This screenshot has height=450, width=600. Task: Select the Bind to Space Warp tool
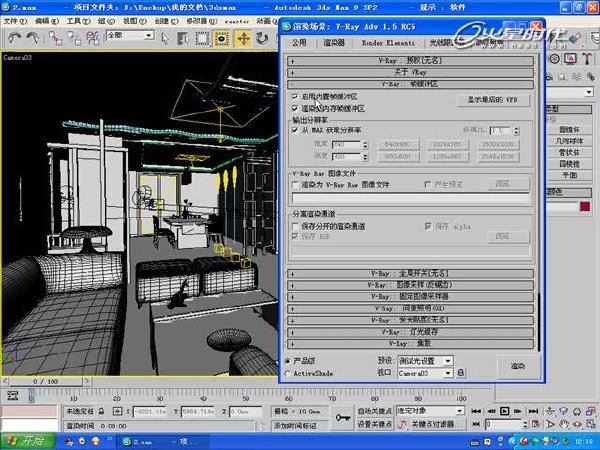(x=92, y=38)
